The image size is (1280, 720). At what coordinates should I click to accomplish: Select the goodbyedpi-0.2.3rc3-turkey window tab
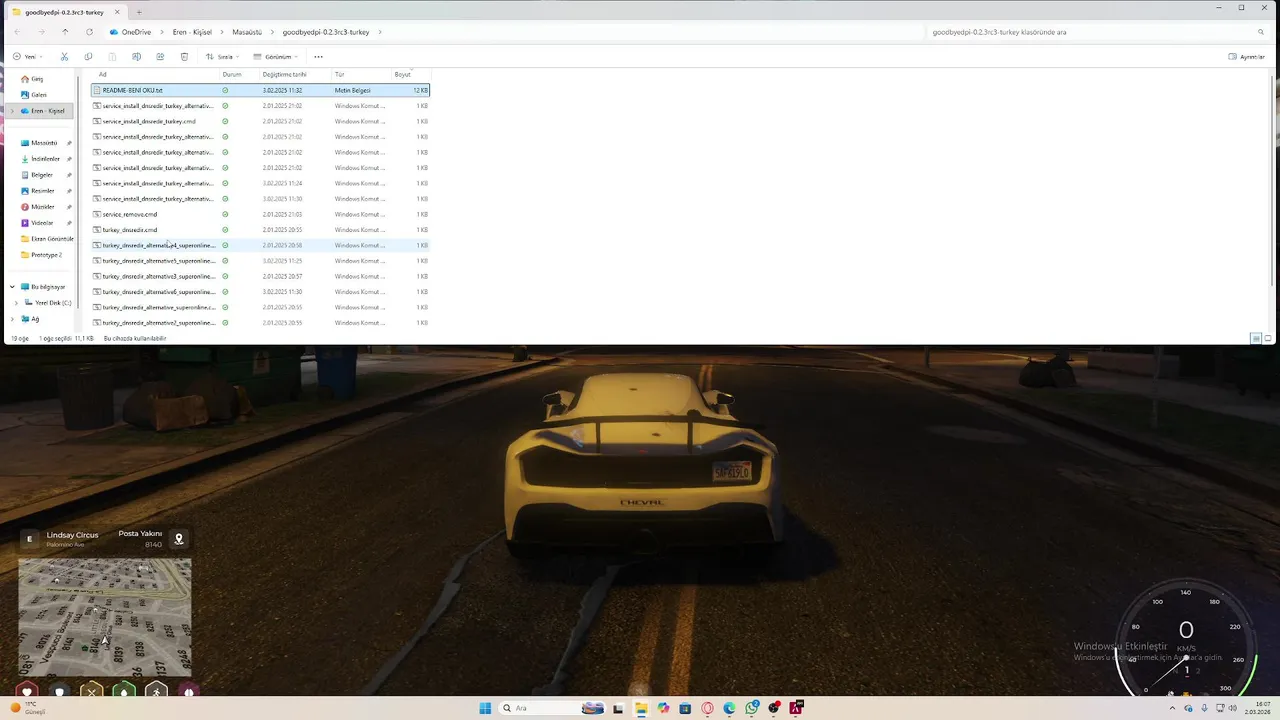point(64,12)
